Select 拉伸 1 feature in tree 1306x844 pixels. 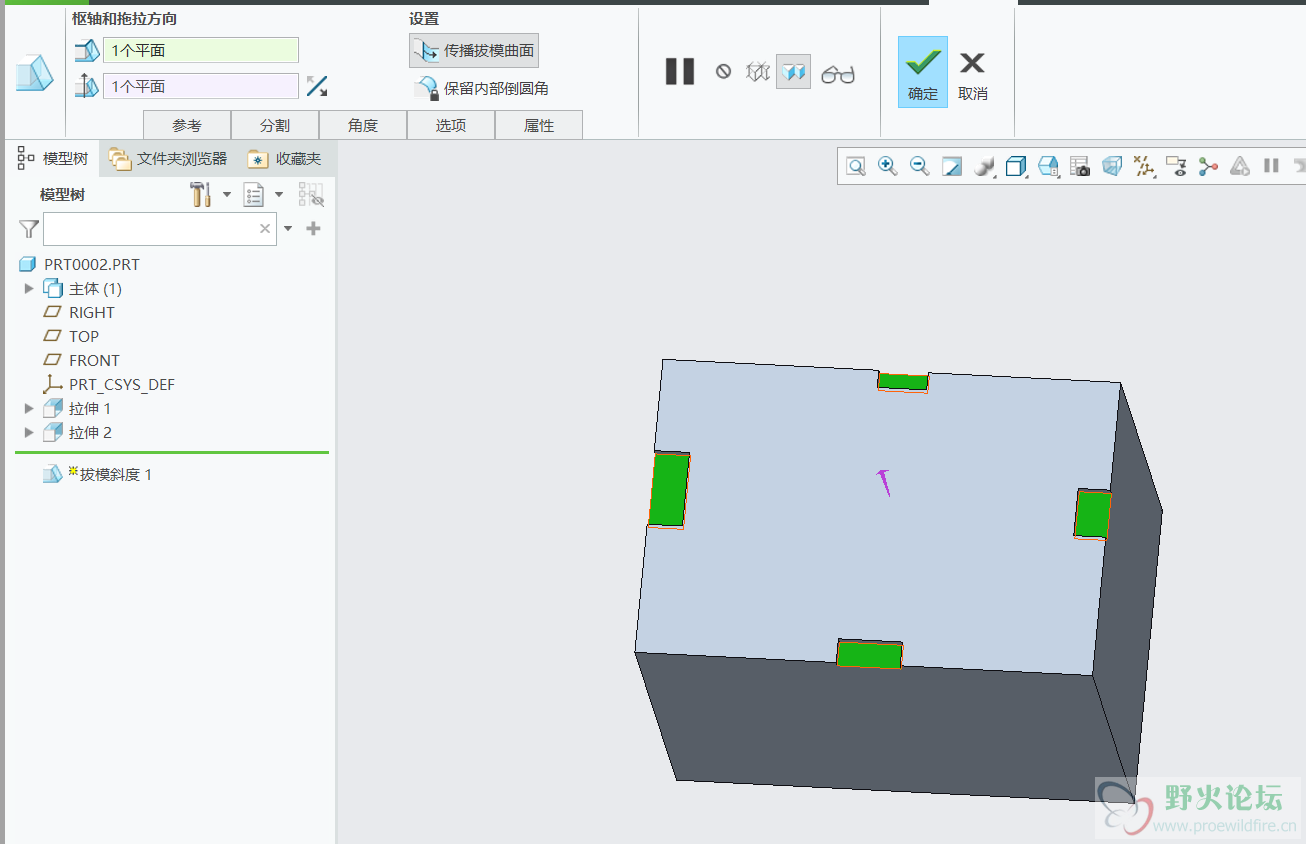(90, 408)
